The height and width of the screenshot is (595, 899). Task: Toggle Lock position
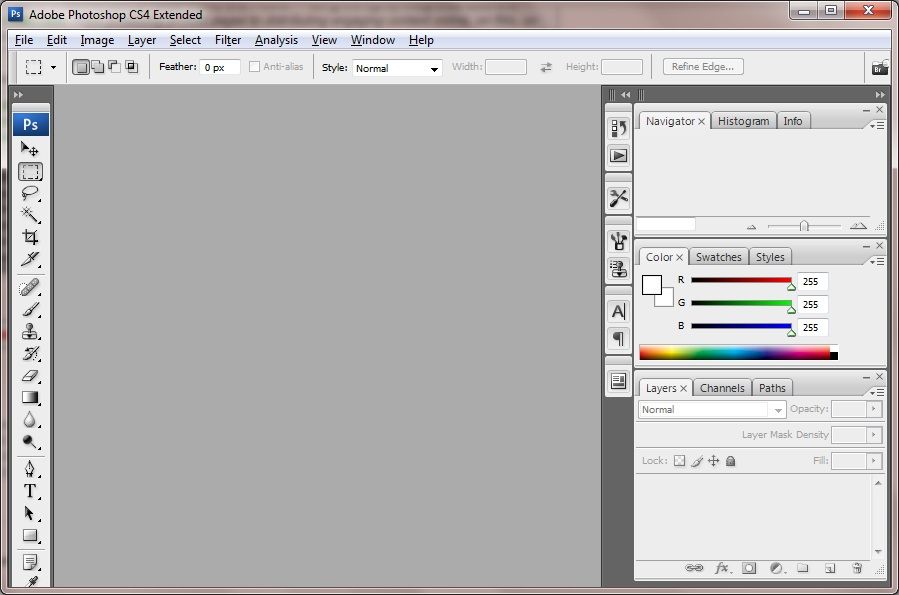(713, 461)
